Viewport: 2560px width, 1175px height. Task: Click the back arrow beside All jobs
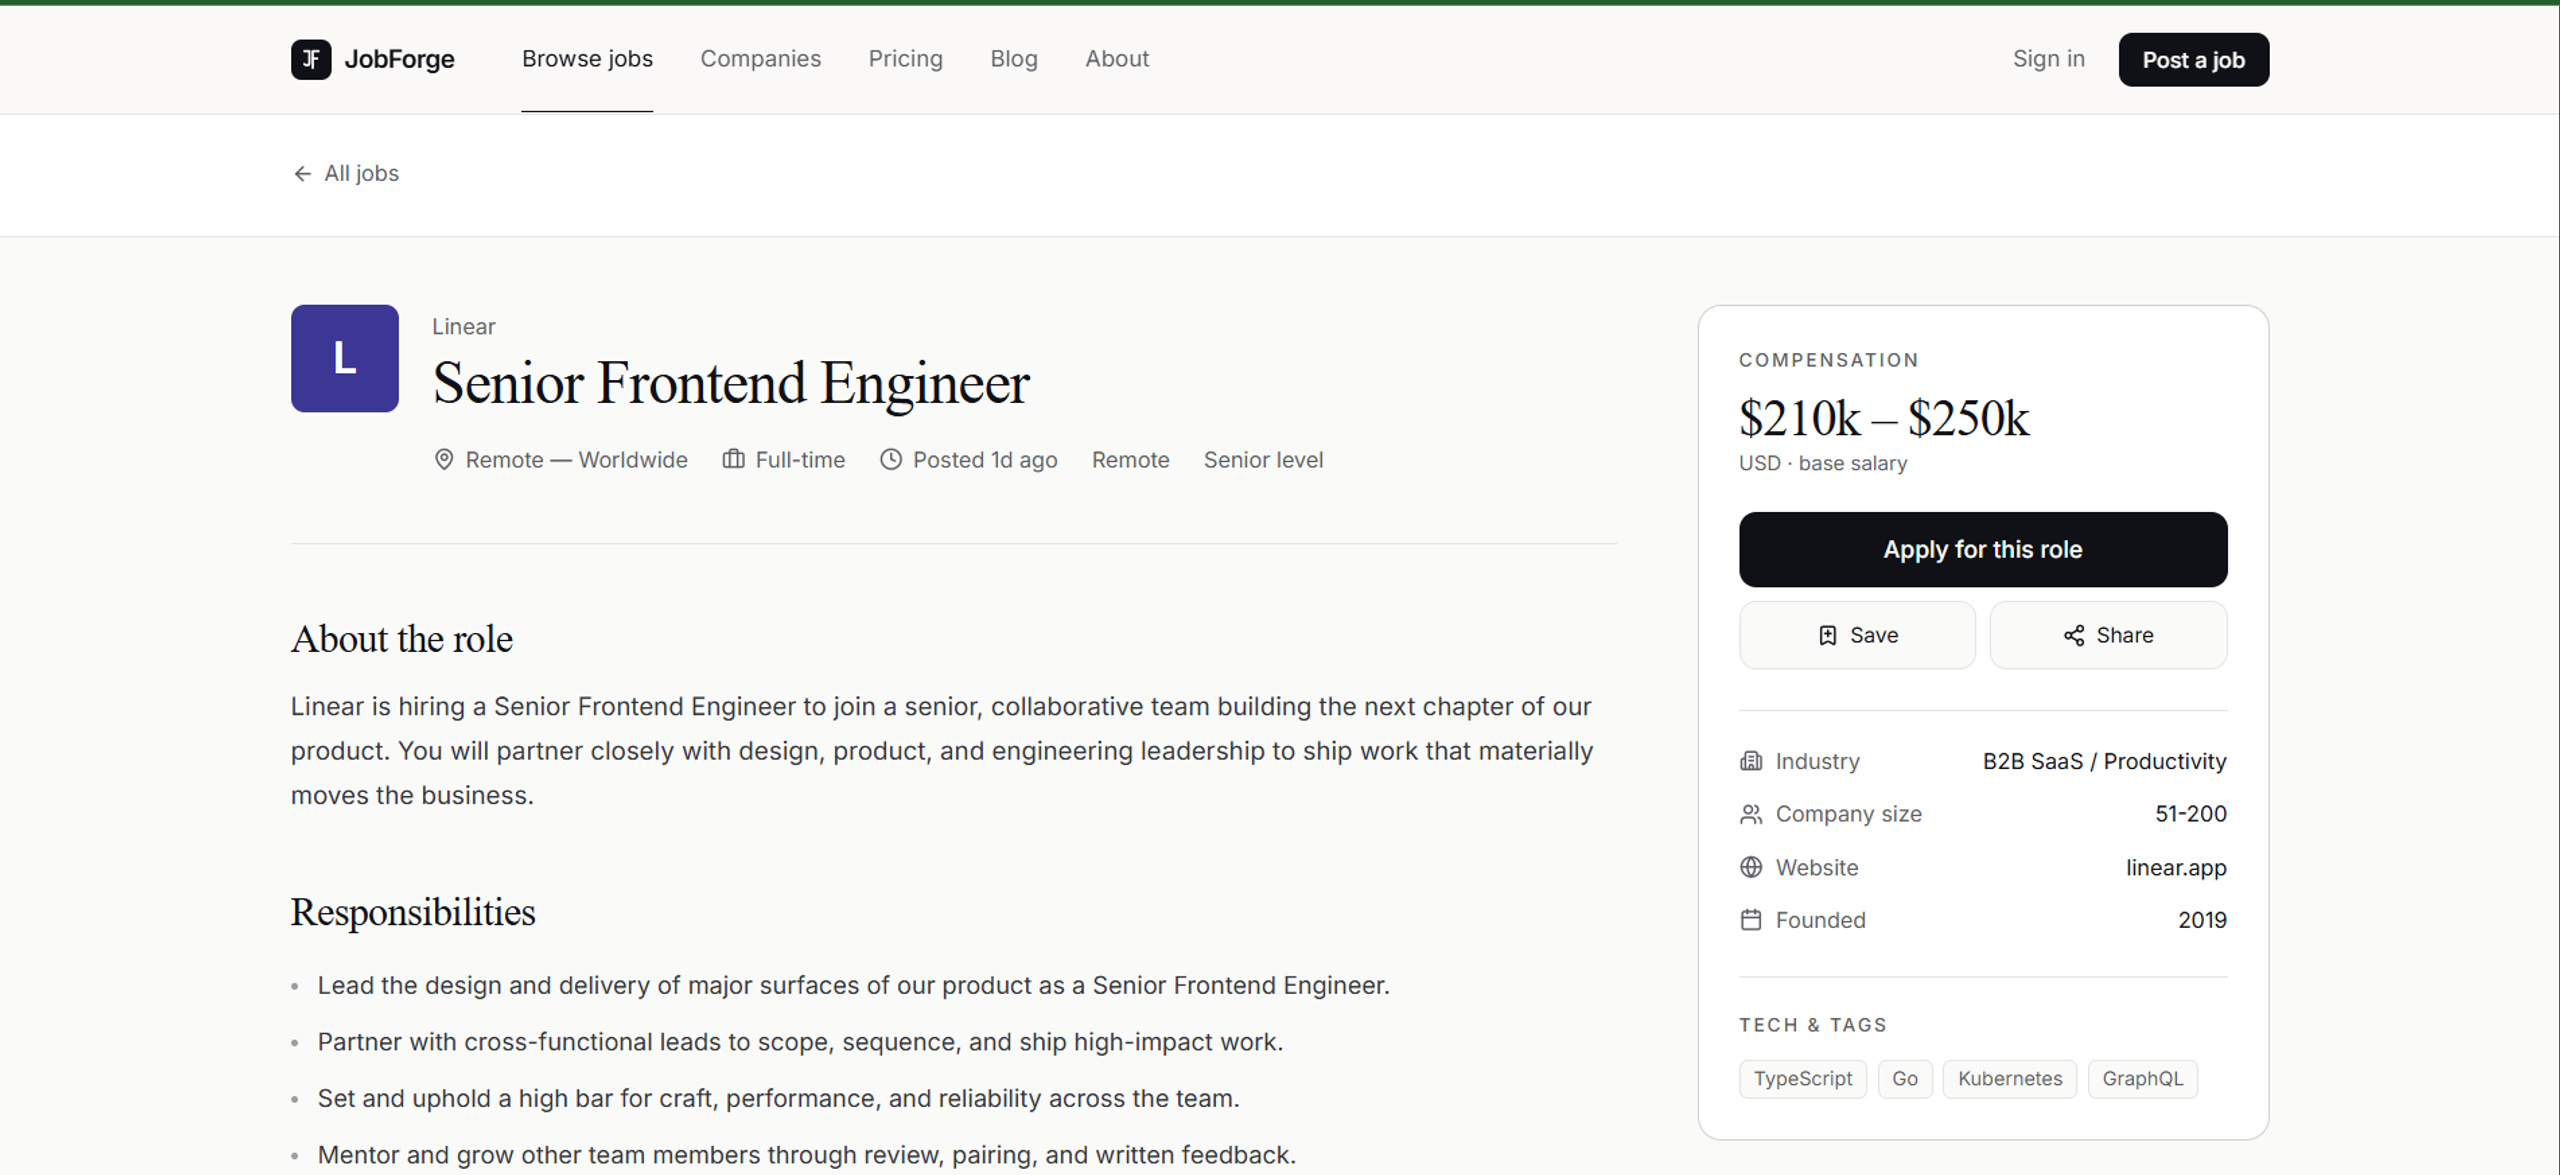pyautogui.click(x=302, y=174)
